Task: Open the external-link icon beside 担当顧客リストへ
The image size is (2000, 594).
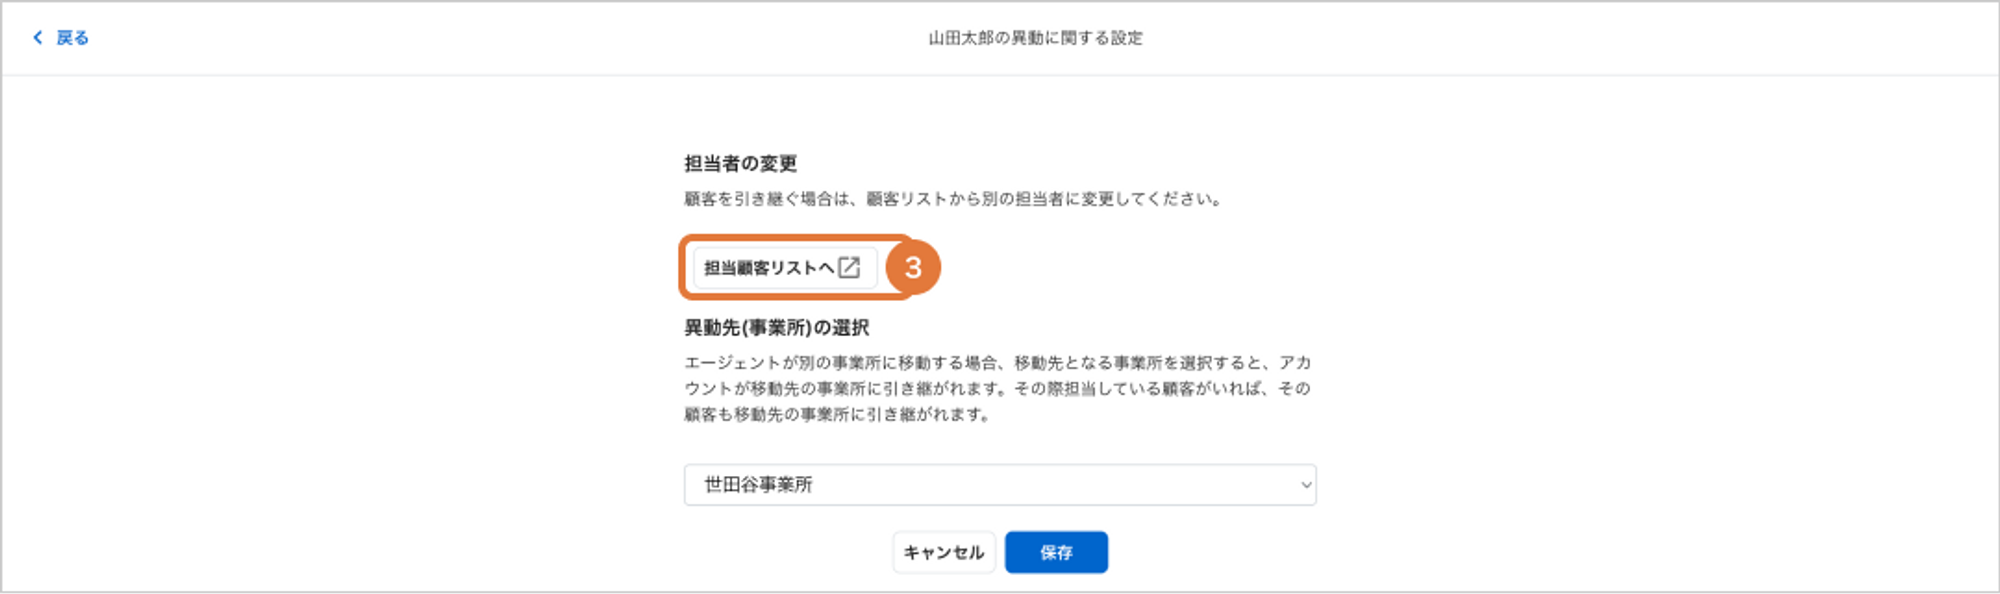Action: pyautogui.click(x=849, y=267)
